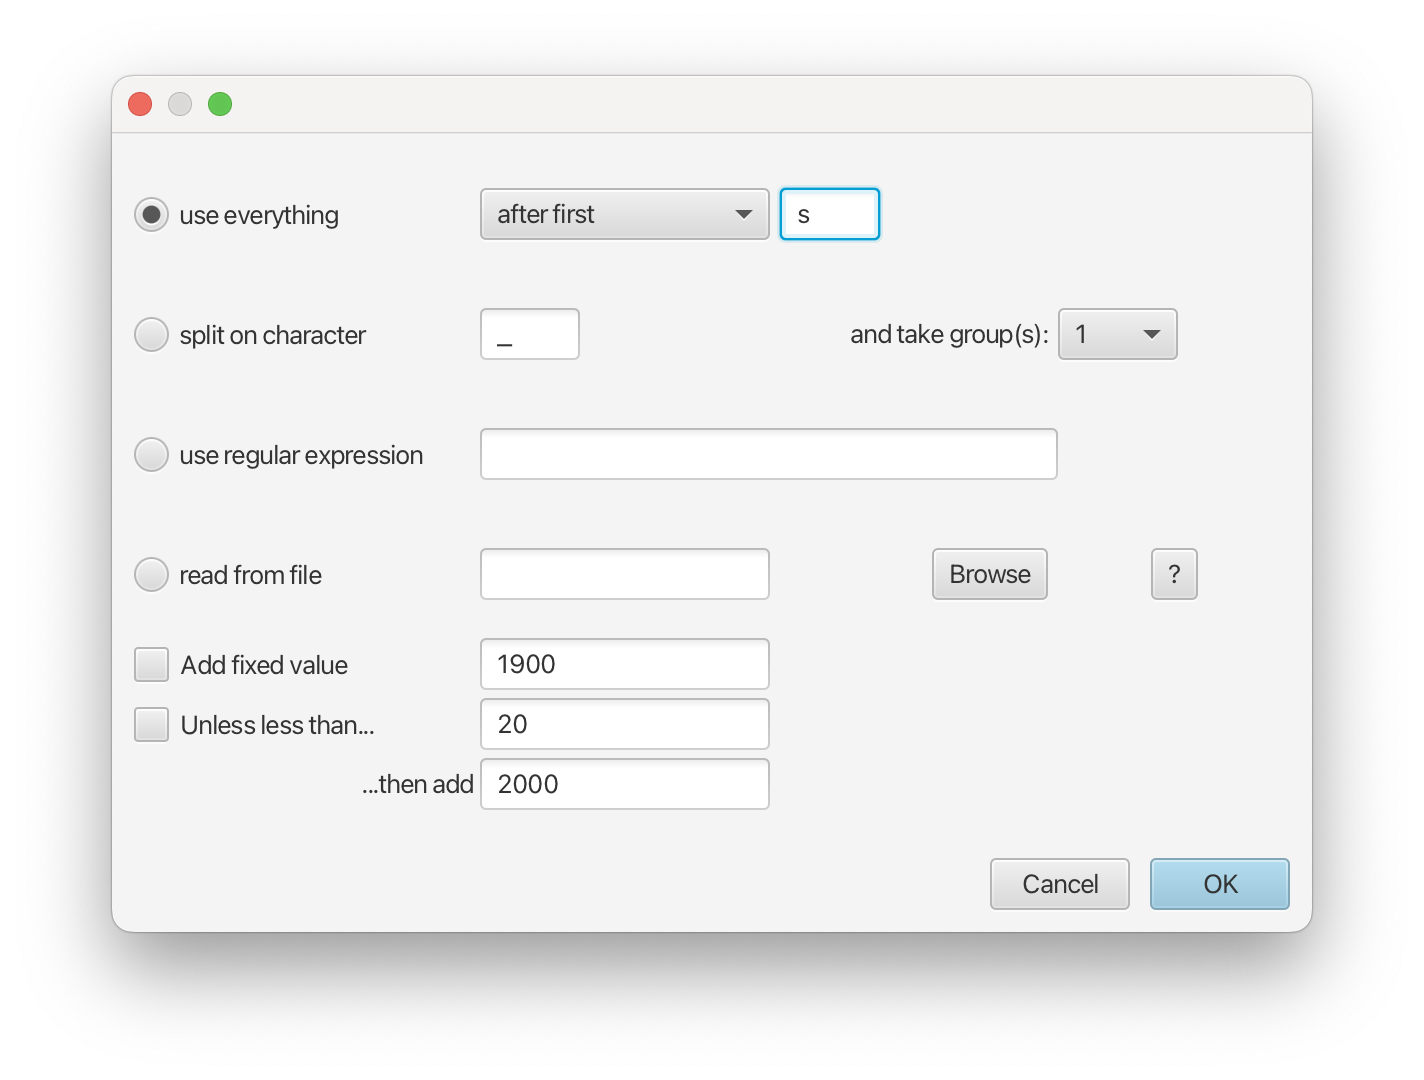The height and width of the screenshot is (1080, 1424).
Task: Click the '...then add' field showing 2000
Action: 625,784
